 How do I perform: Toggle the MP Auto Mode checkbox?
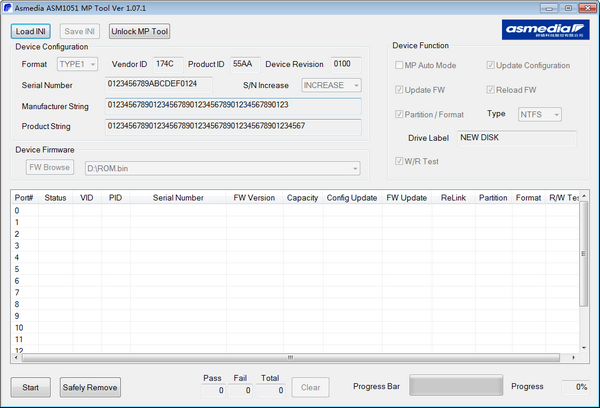click(399, 65)
